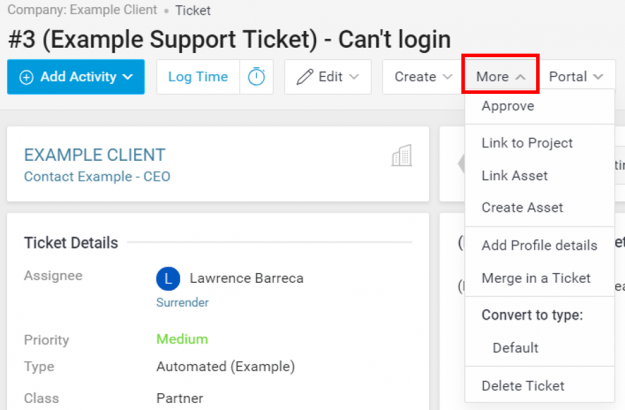Open Contact Example - CEO link
Image resolution: width=625 pixels, height=410 pixels.
tap(97, 176)
